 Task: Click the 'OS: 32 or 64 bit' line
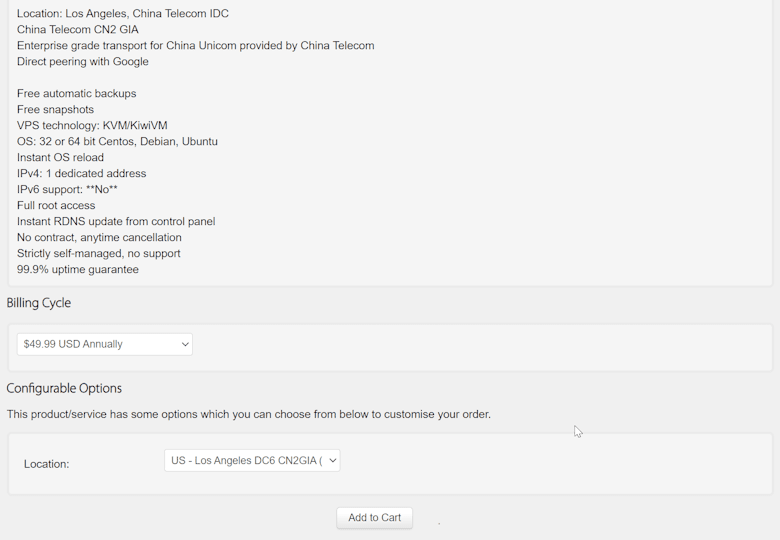117,142
